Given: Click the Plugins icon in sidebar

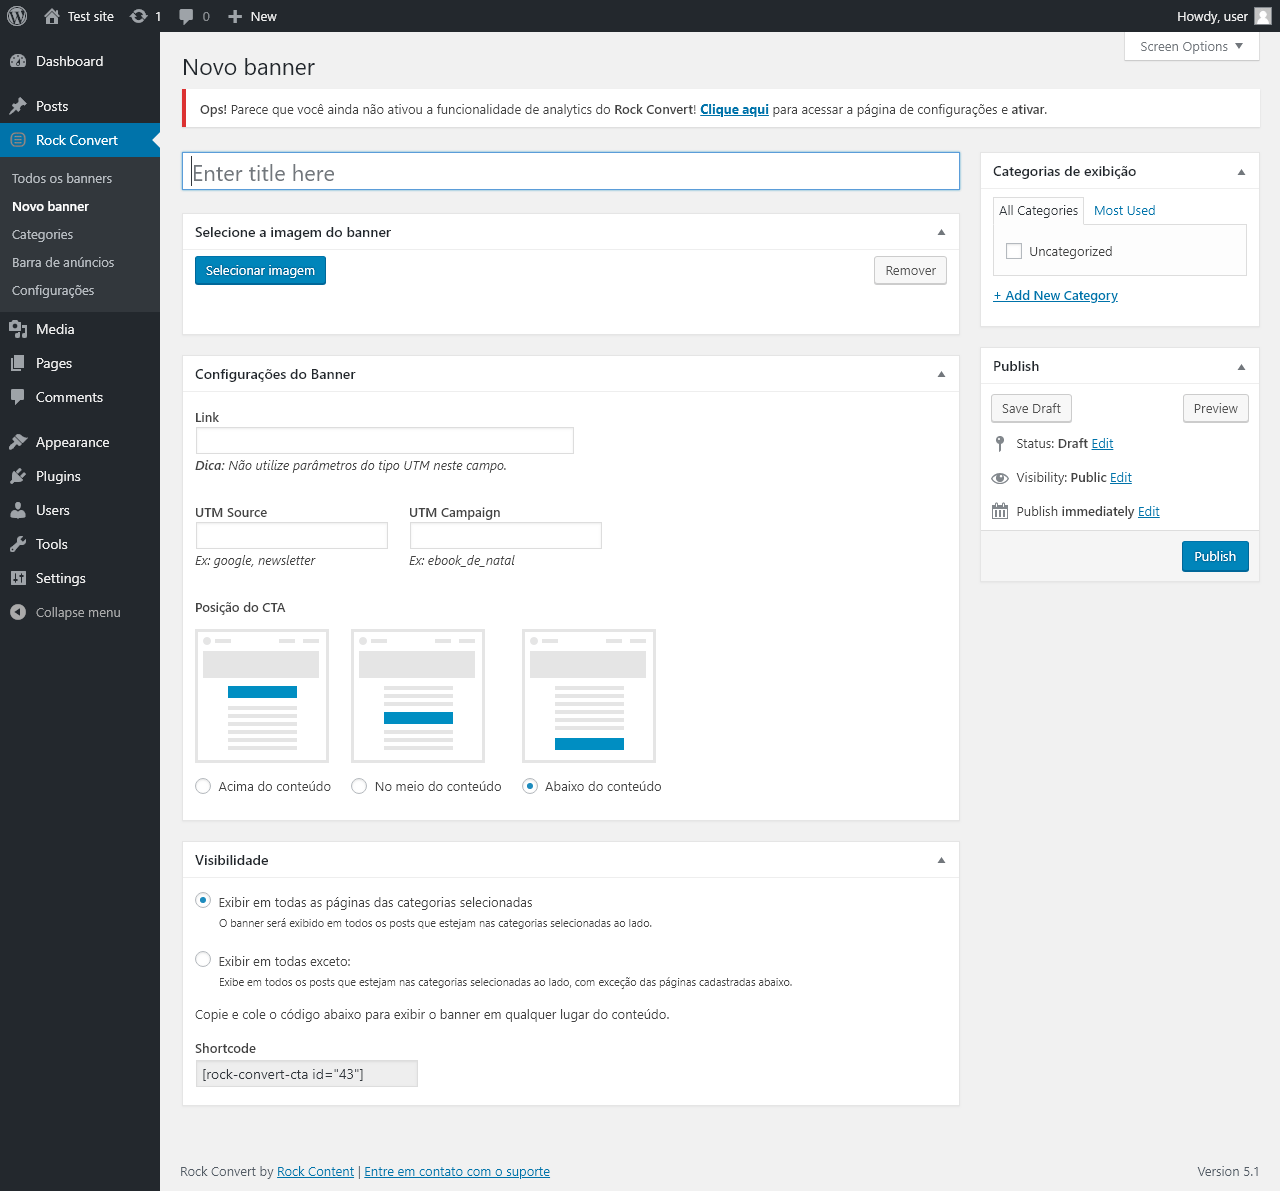Looking at the screenshot, I should point(18,476).
